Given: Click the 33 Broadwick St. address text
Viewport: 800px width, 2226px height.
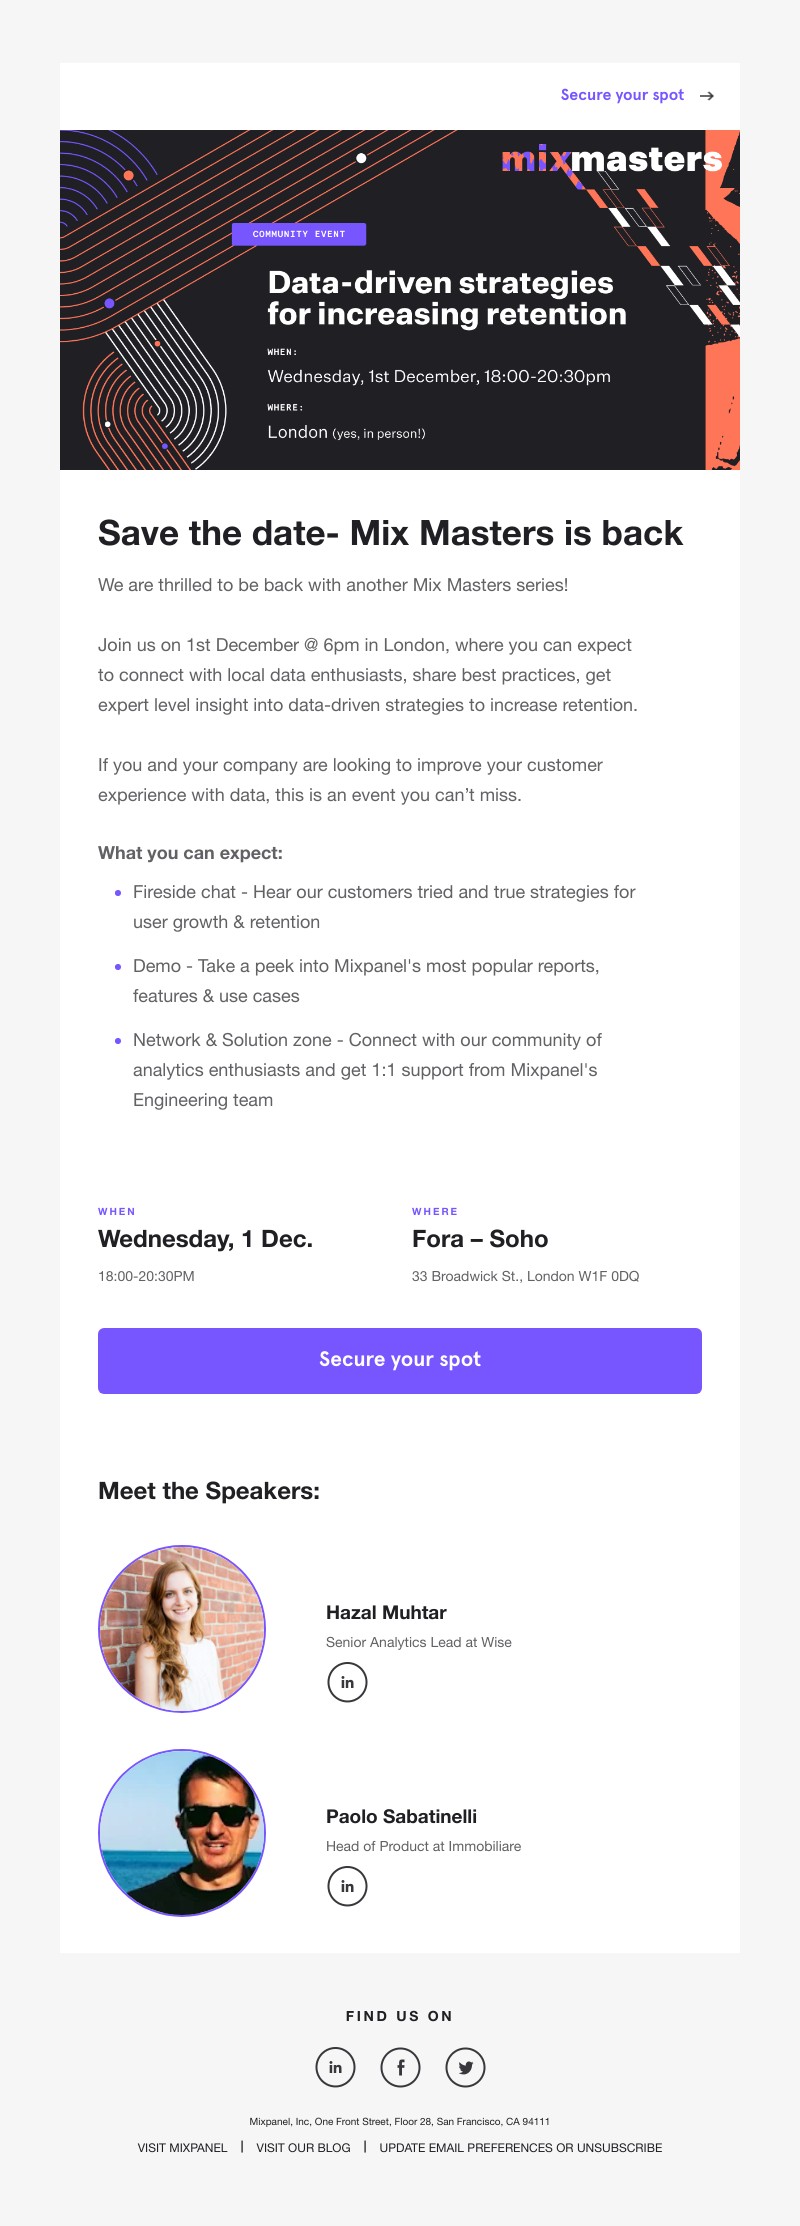Looking at the screenshot, I should coord(525,1276).
